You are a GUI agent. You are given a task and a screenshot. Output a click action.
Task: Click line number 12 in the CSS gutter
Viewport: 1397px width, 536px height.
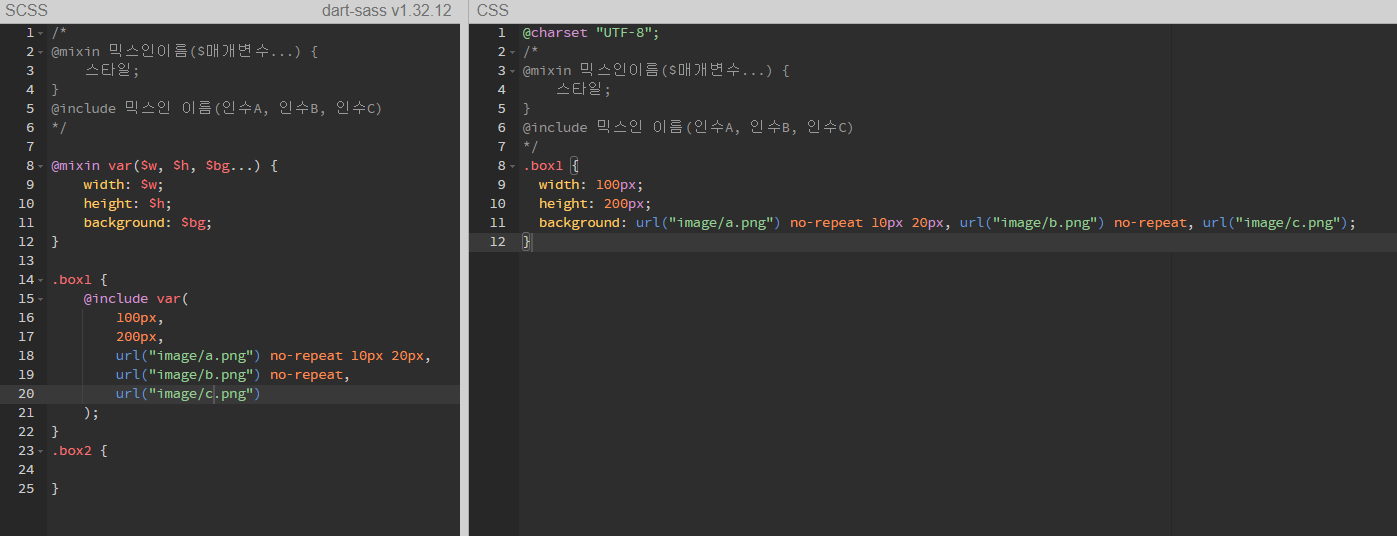pos(497,242)
